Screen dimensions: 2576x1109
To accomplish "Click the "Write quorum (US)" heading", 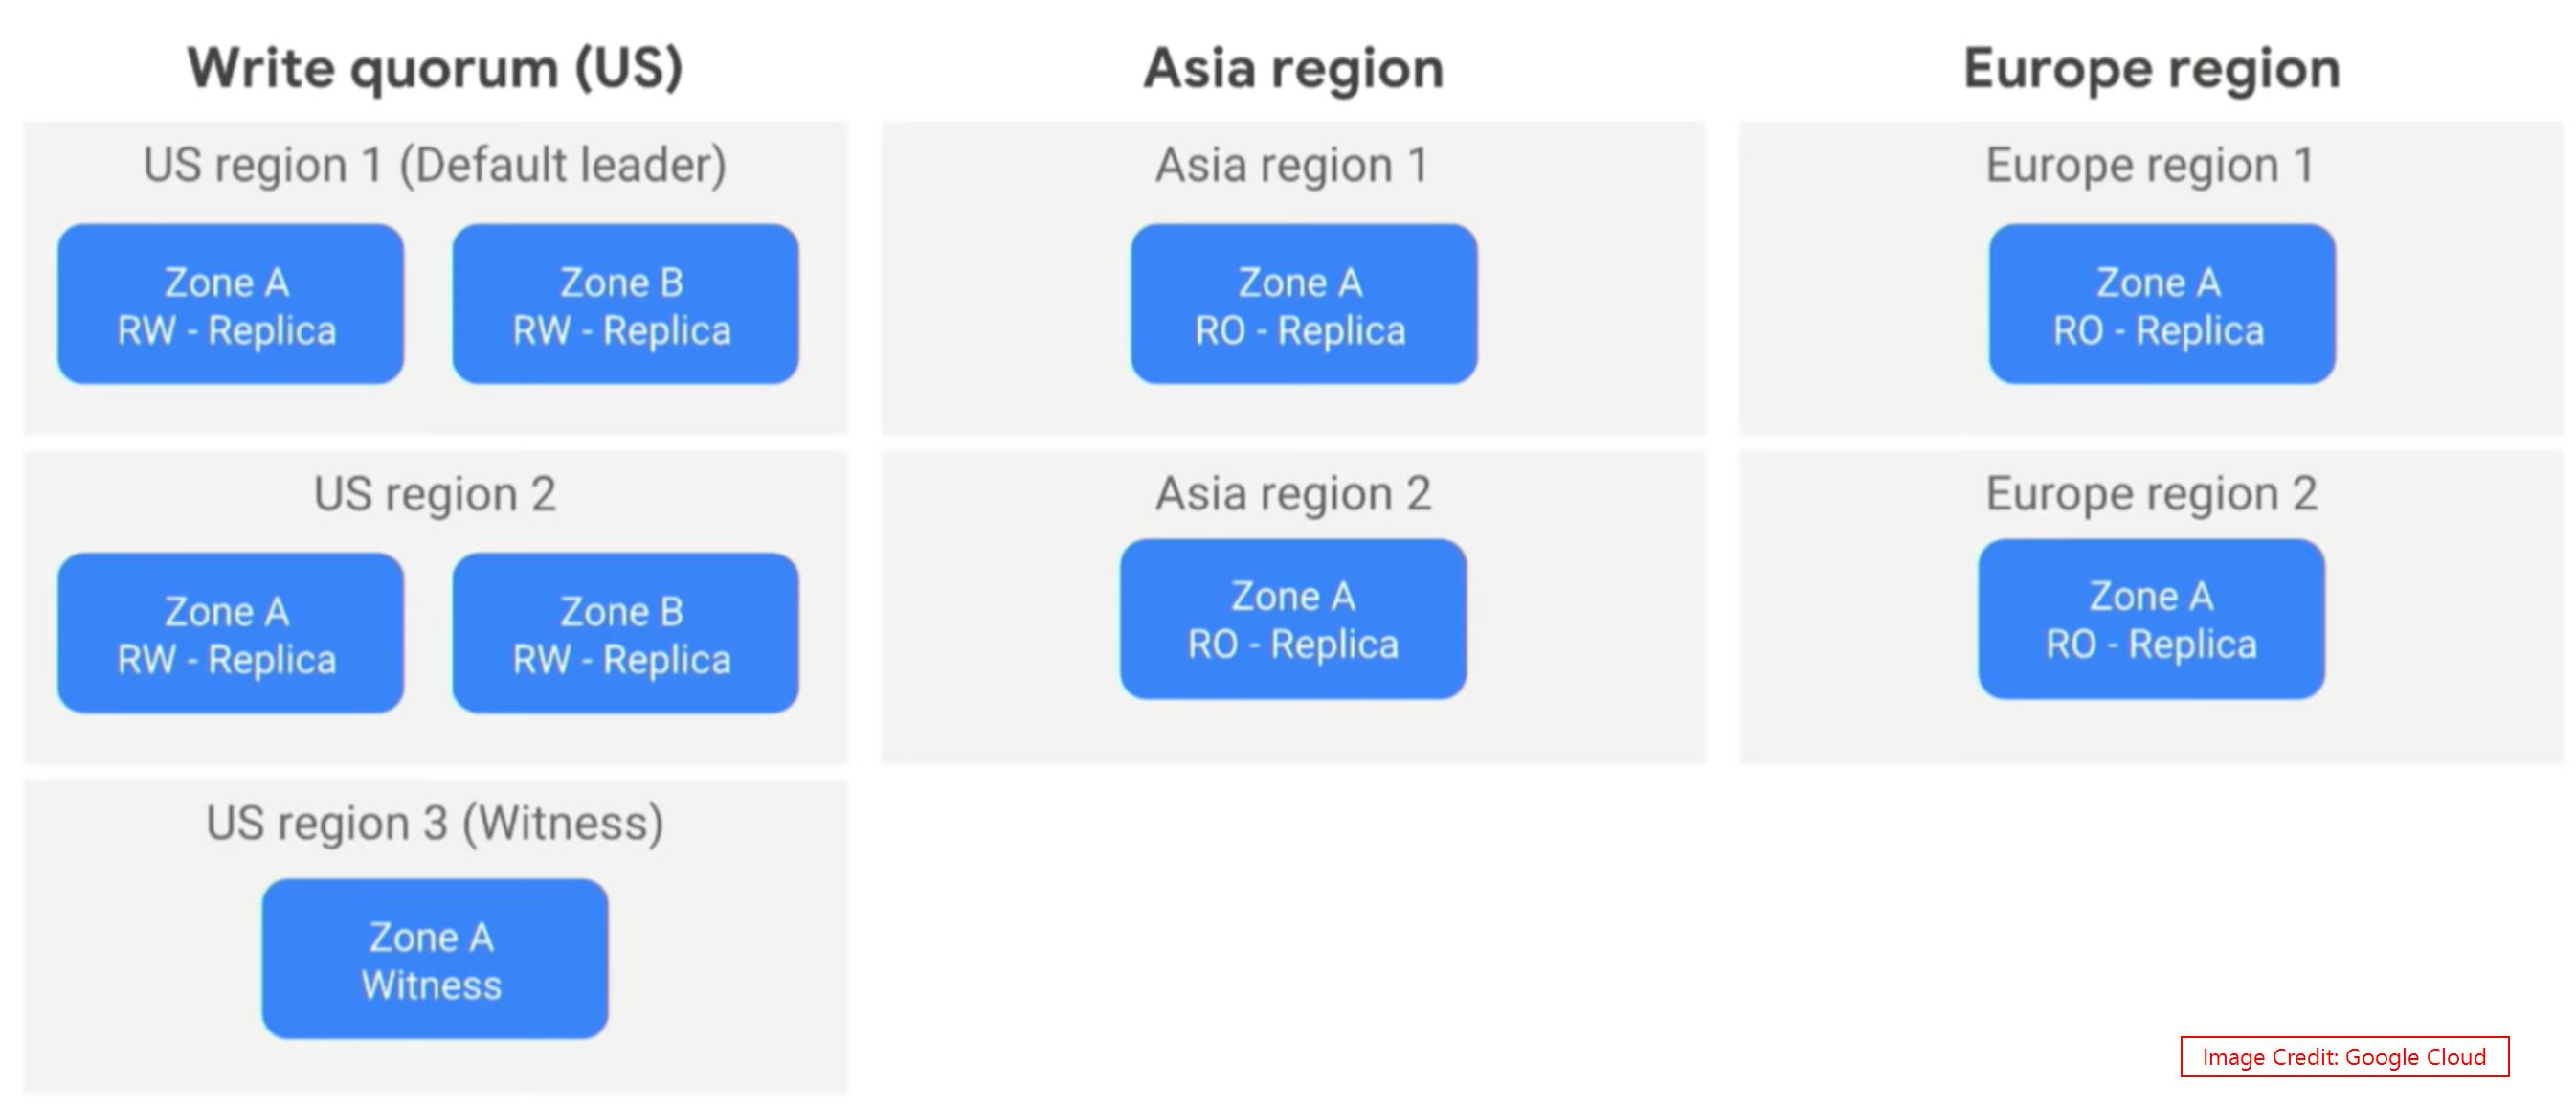I will tap(435, 69).
